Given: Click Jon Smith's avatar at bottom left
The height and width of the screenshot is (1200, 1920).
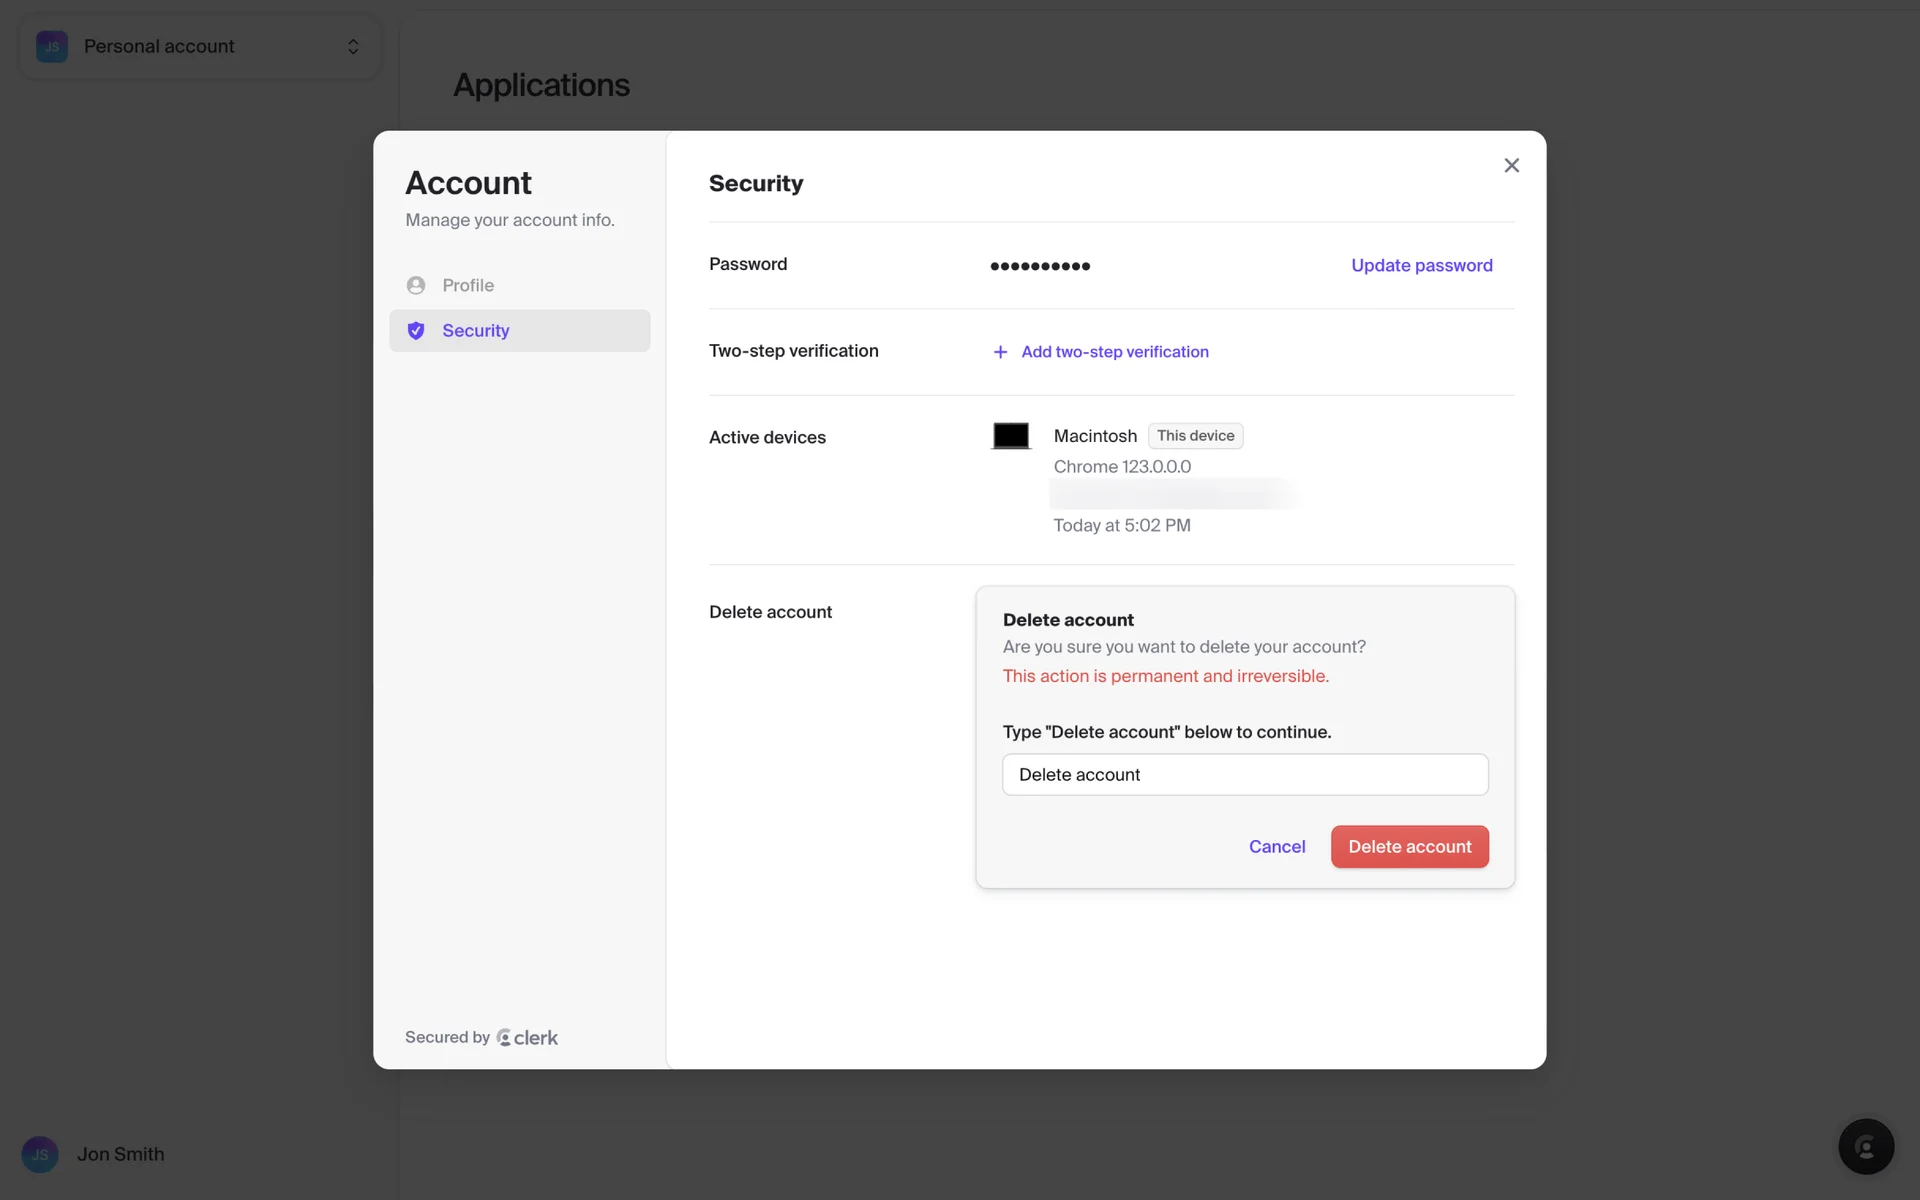Looking at the screenshot, I should 40,1154.
